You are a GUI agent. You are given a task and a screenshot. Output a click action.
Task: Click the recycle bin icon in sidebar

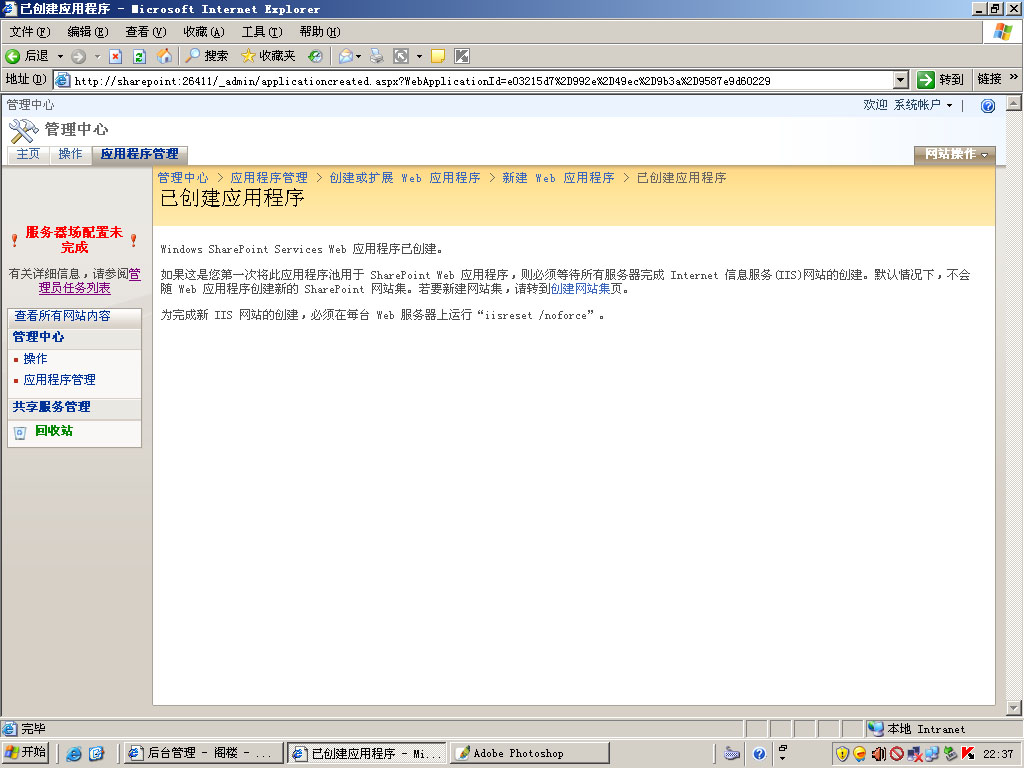20,432
